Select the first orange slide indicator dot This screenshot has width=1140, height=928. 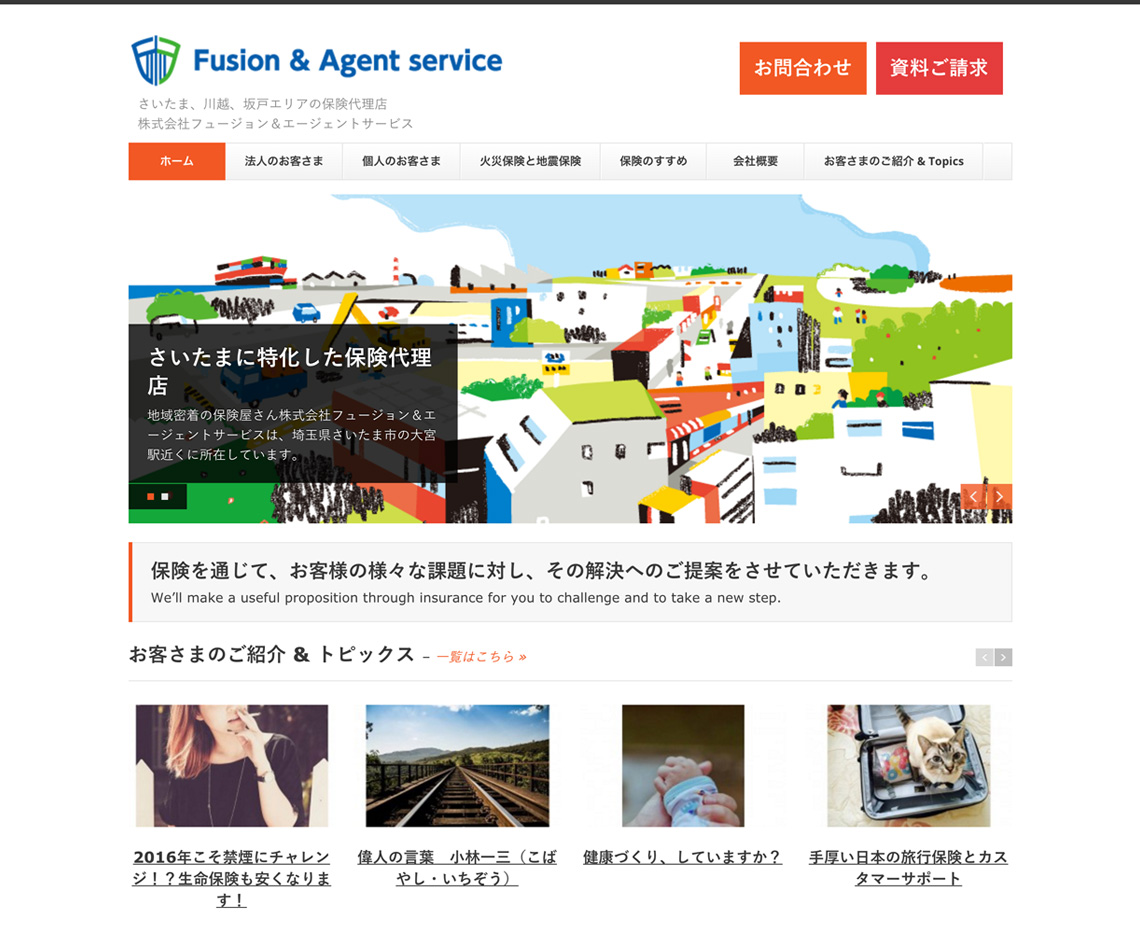pos(150,497)
